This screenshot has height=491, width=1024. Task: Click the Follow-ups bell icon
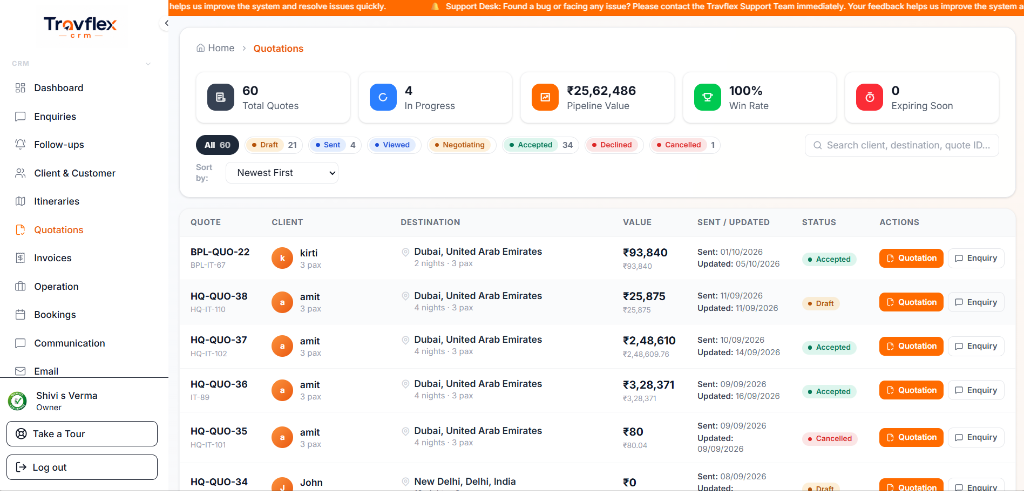20,145
